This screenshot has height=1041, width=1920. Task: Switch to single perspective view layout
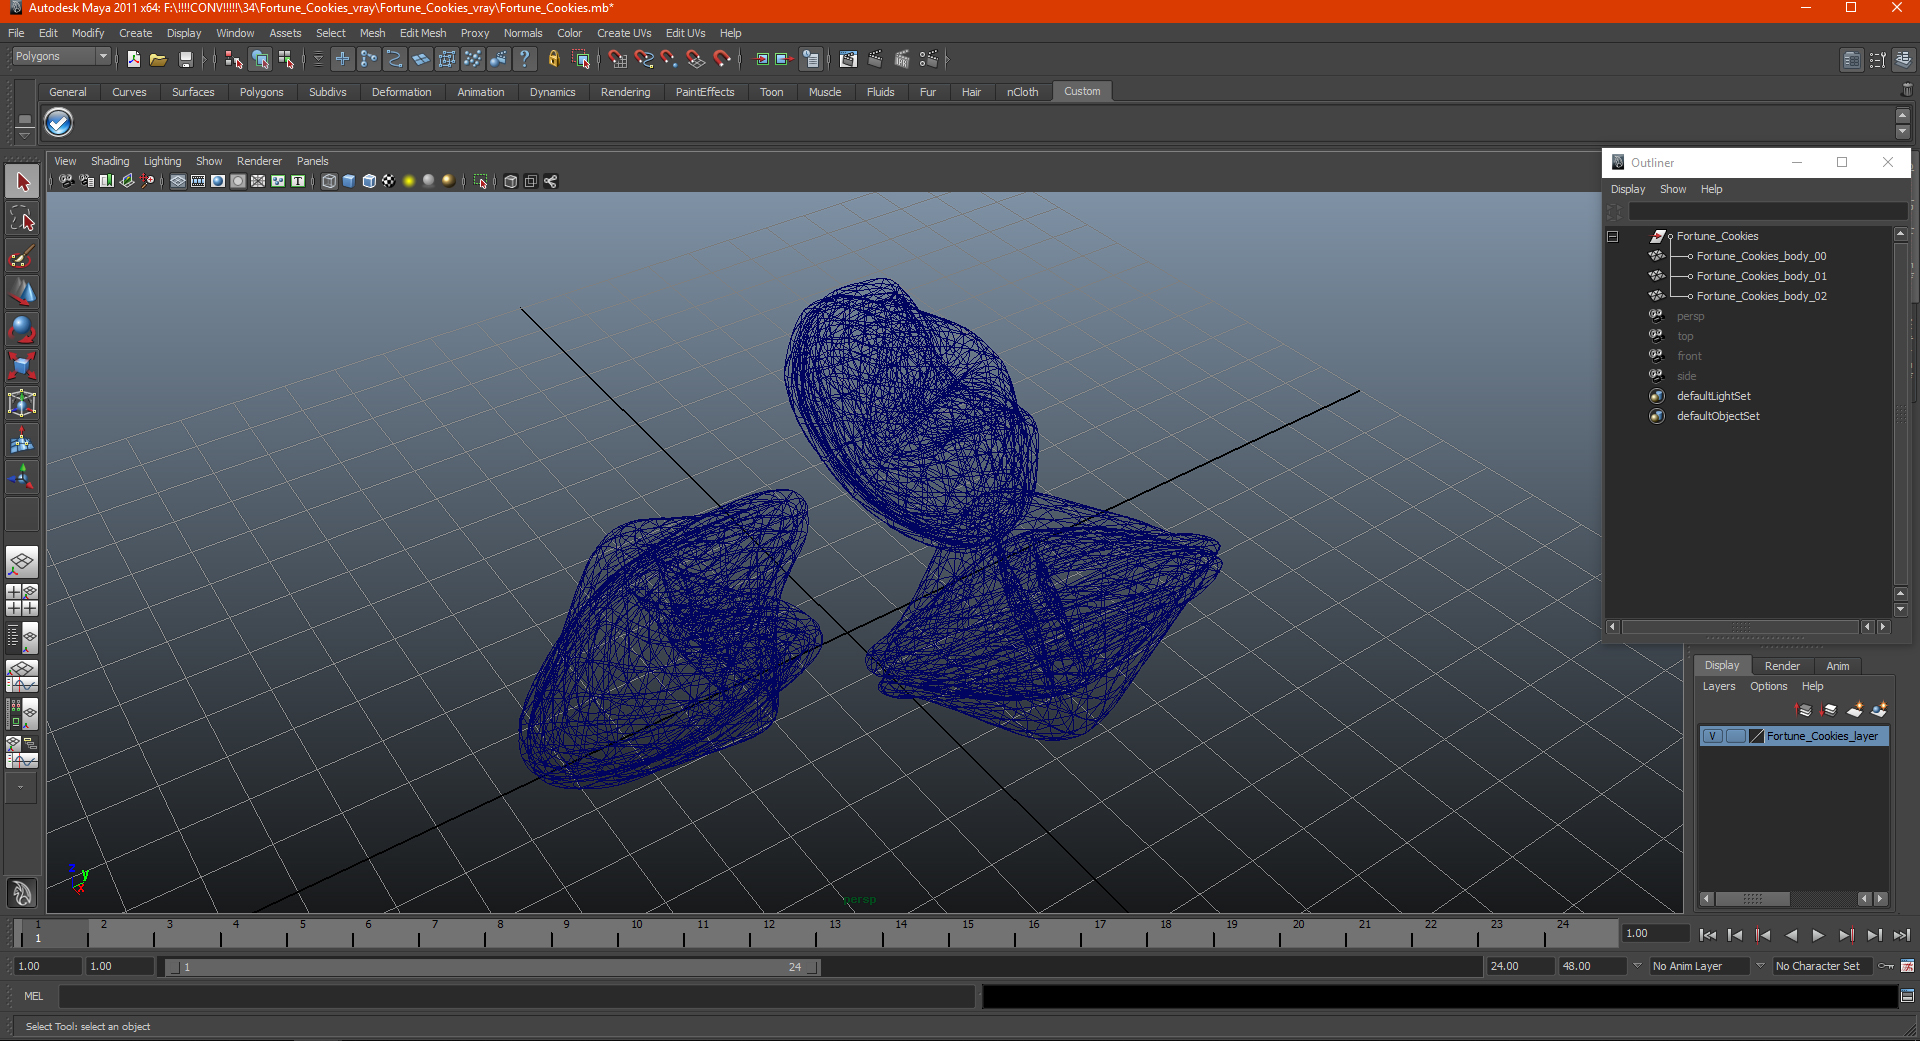(22, 562)
